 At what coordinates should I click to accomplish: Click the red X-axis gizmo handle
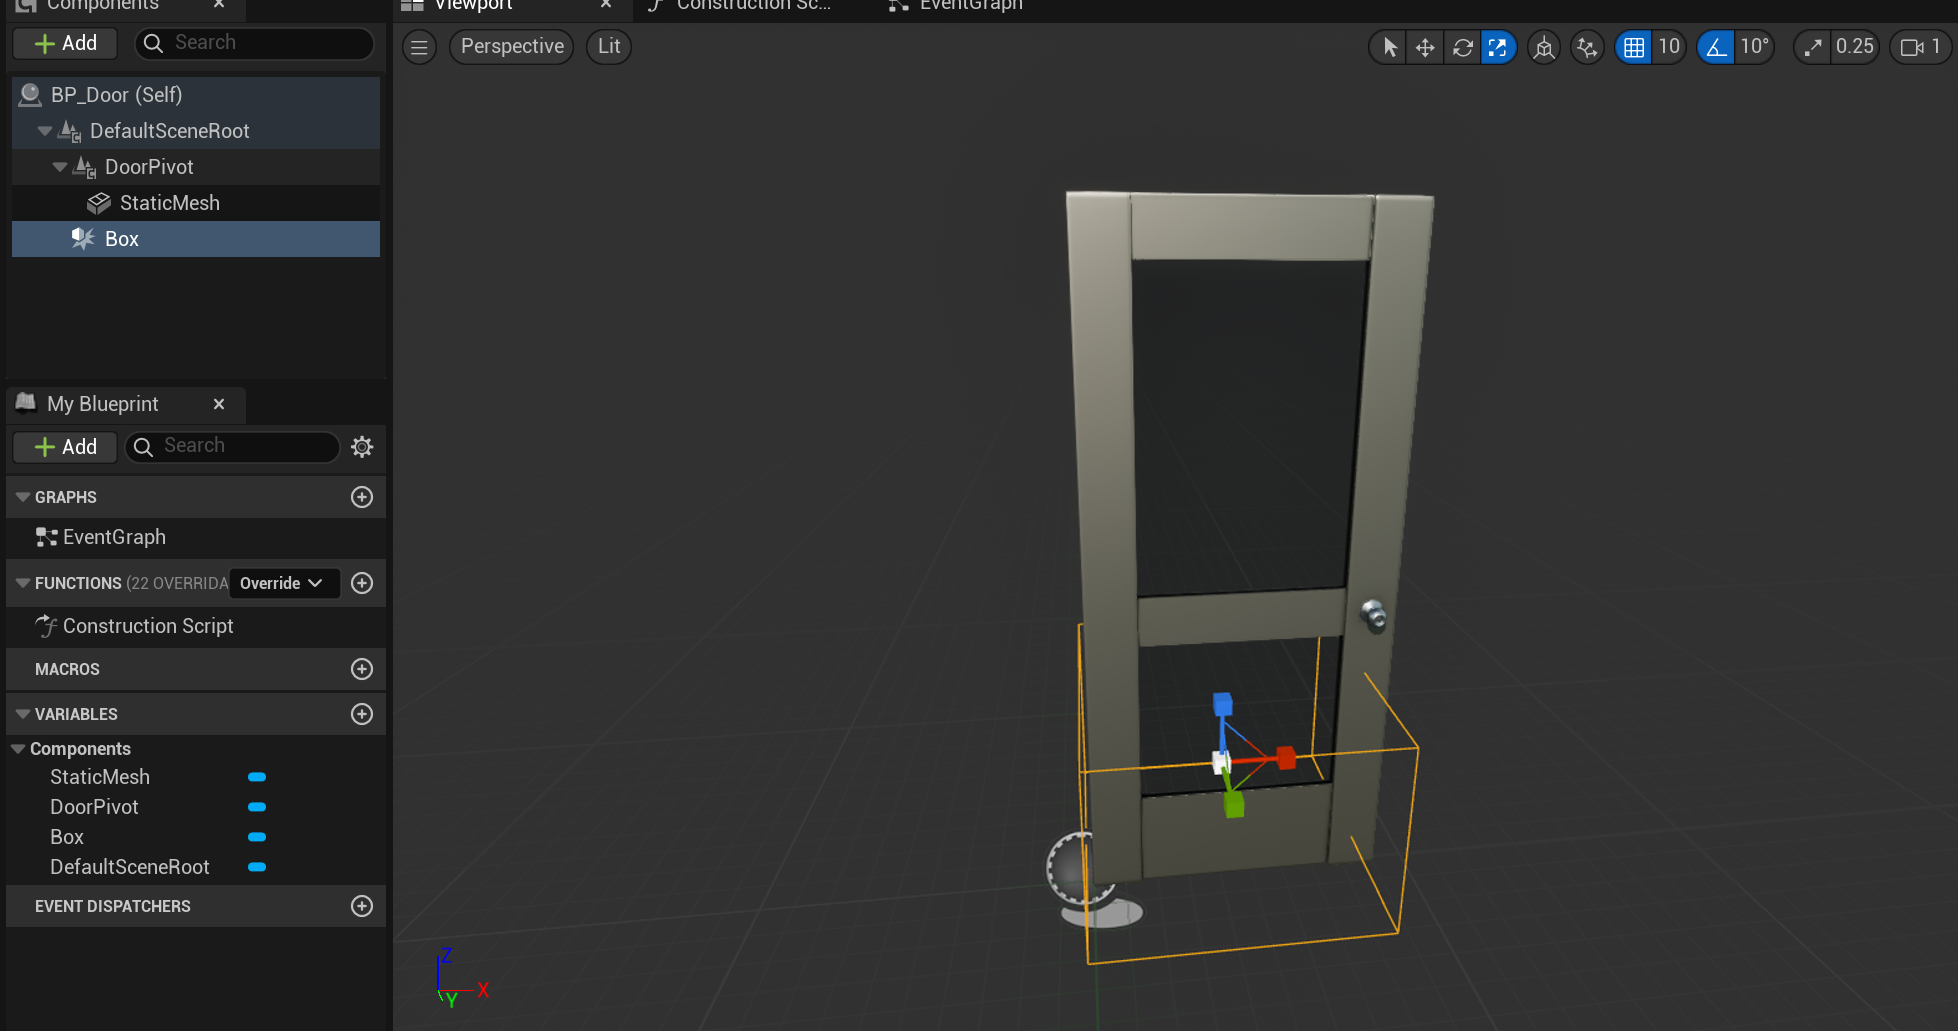point(1286,758)
